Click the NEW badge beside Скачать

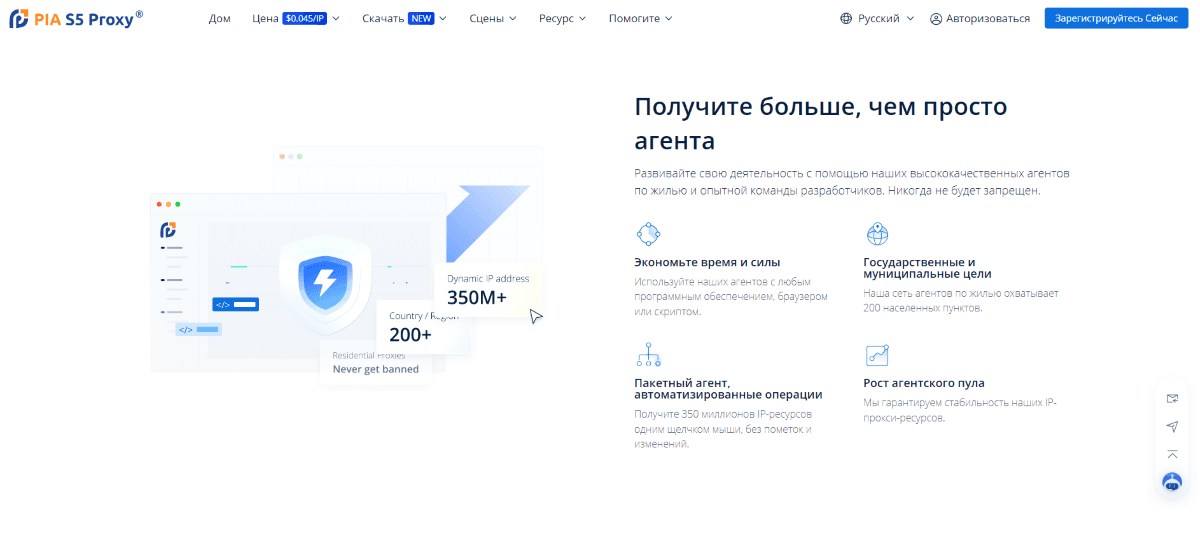point(421,18)
